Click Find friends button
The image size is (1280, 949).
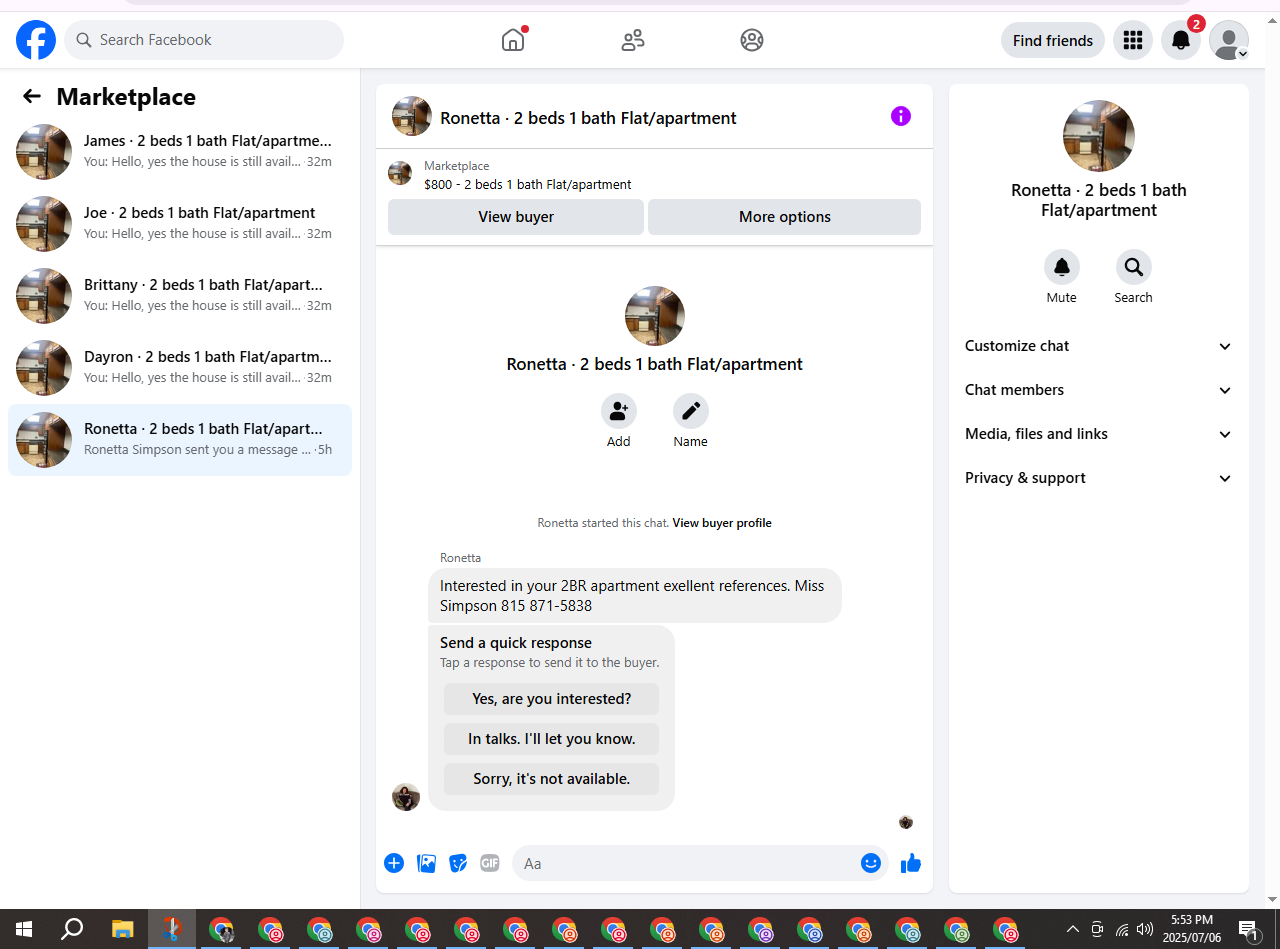tap(1053, 40)
